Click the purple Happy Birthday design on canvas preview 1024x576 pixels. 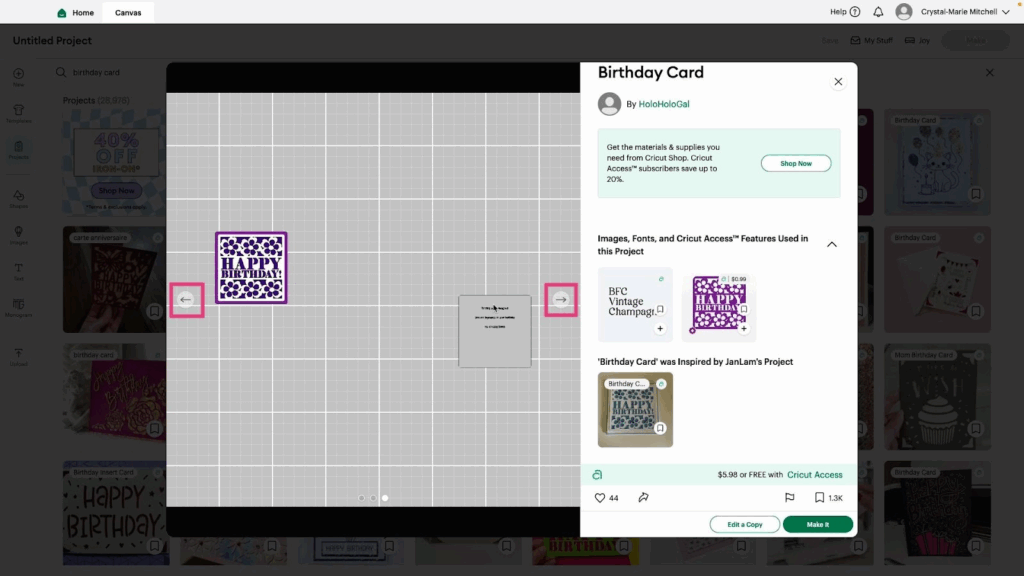point(251,268)
